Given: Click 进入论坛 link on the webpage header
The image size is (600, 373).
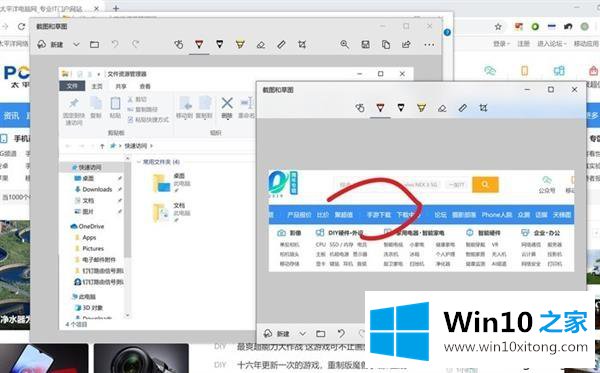Looking at the screenshot, I should click(551, 44).
